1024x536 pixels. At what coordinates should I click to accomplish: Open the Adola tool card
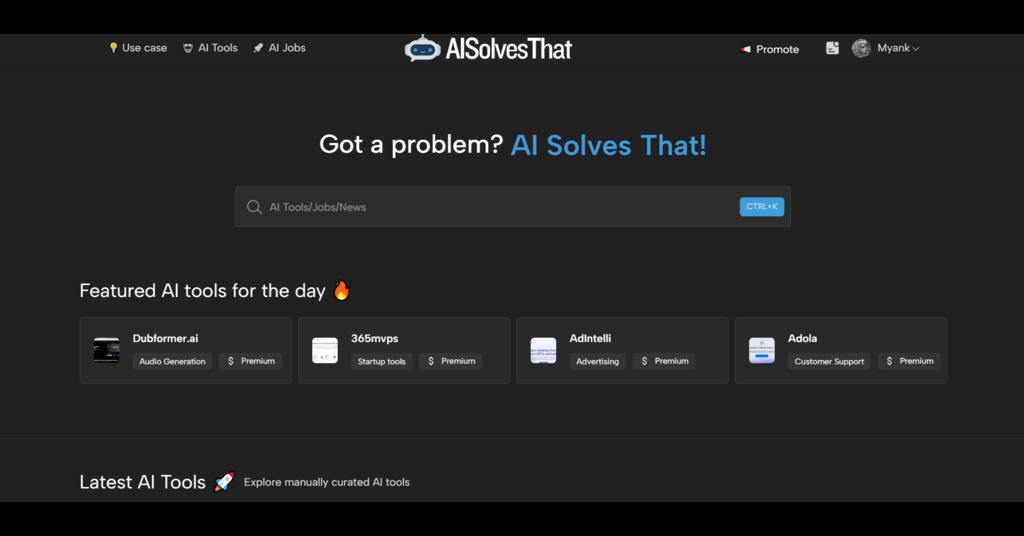[x=841, y=351]
